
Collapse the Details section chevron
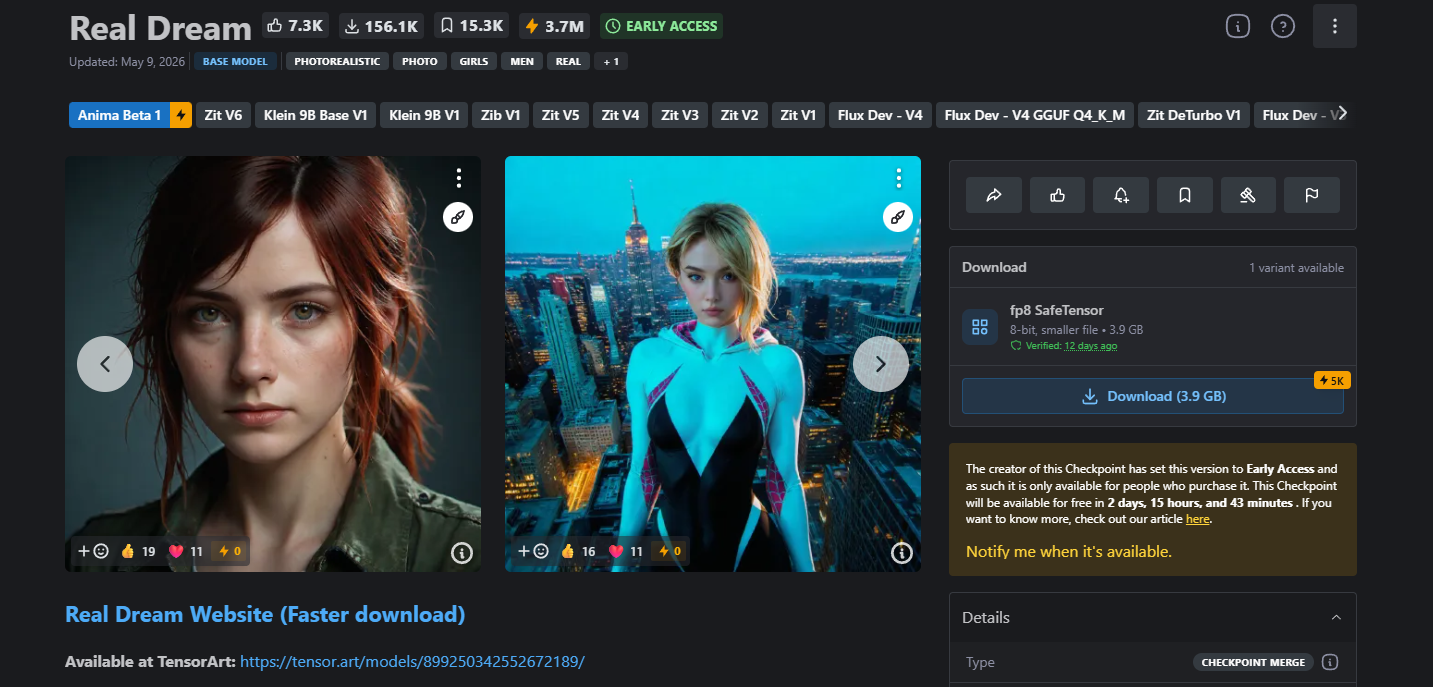(x=1336, y=618)
